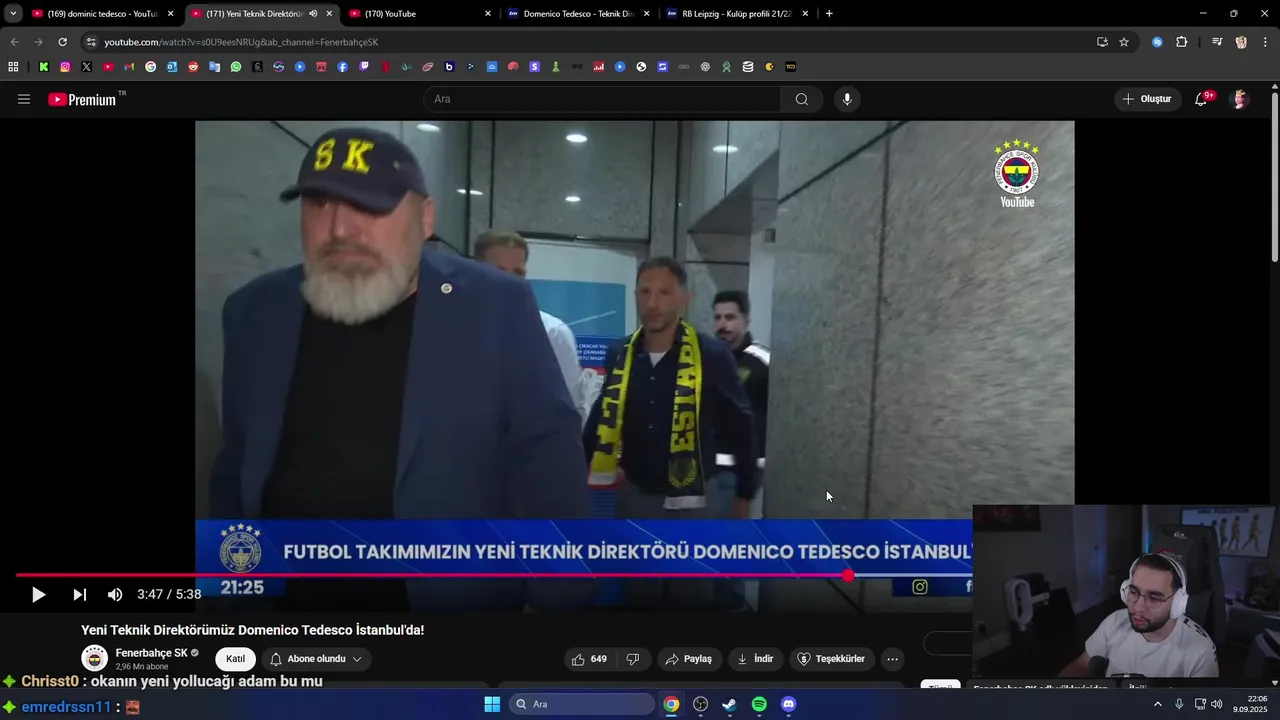Open the apps grid in bookmarks bar
The height and width of the screenshot is (720, 1280).
[13, 67]
